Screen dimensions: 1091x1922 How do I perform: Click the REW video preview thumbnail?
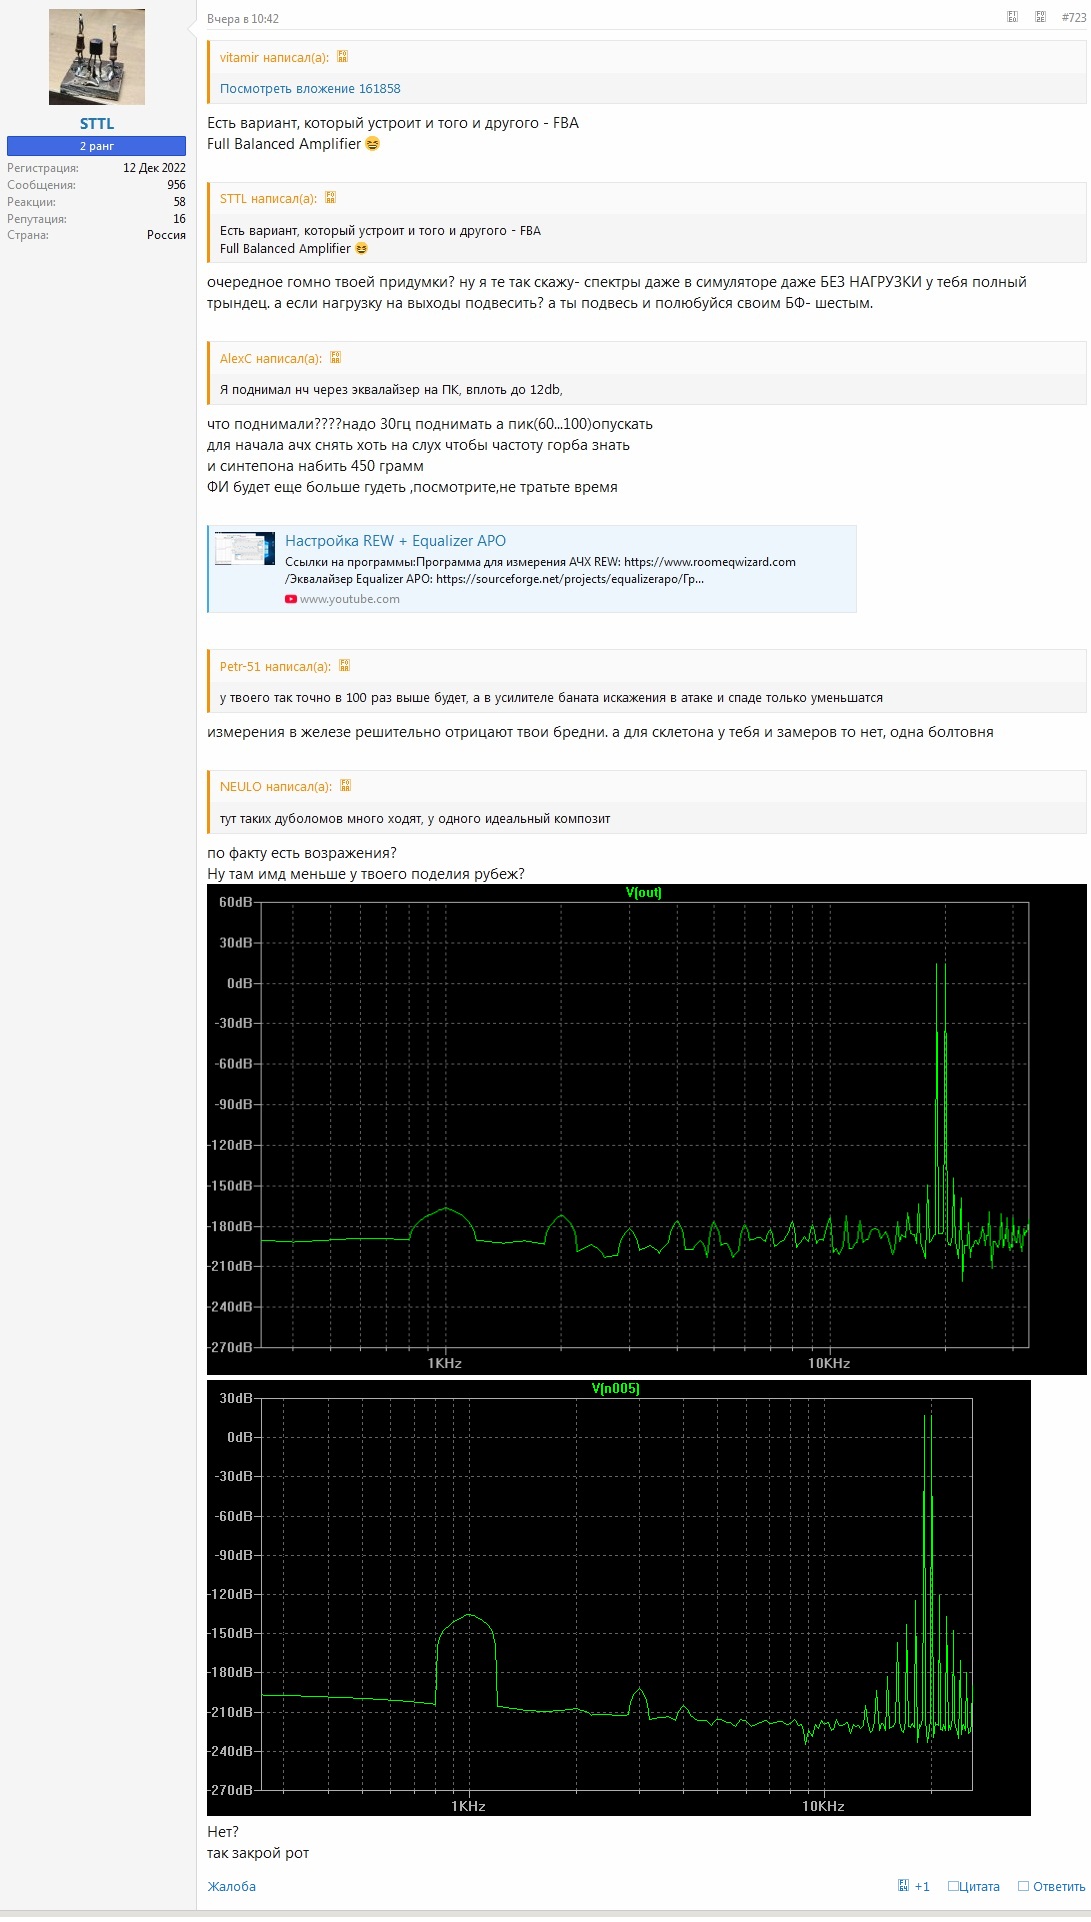point(245,549)
